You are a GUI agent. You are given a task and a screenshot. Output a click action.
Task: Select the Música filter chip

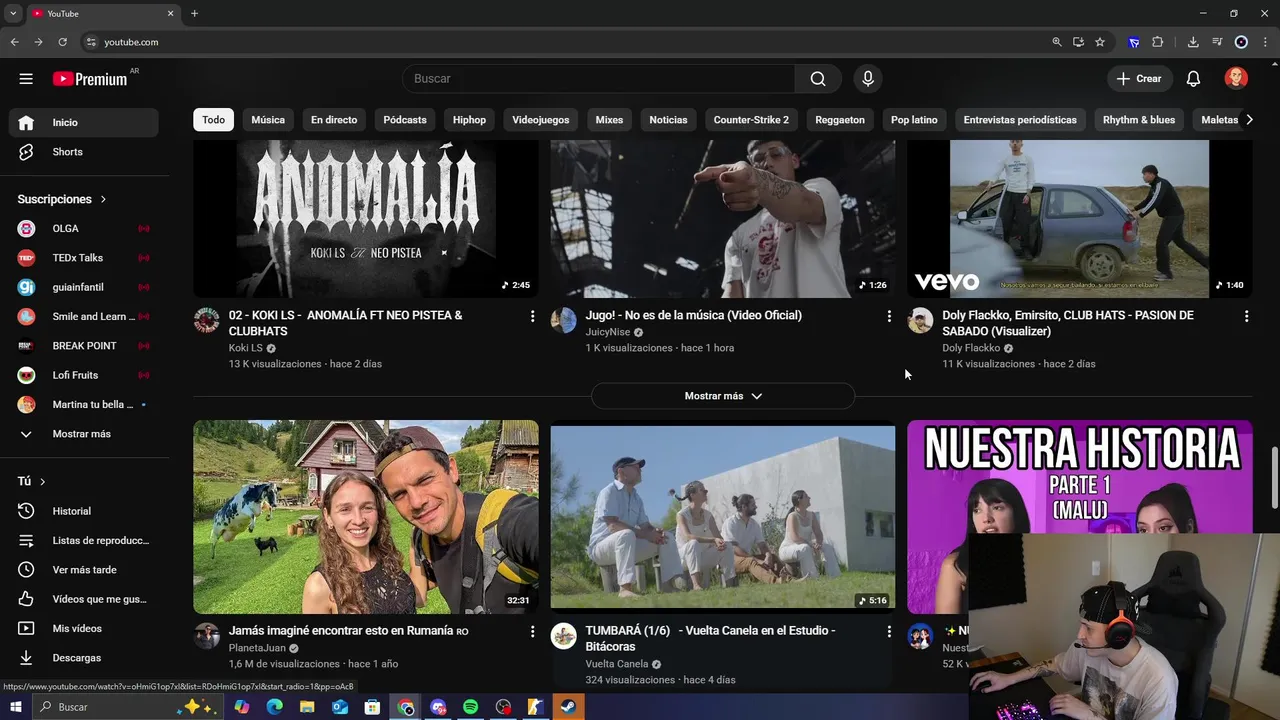pos(268,120)
